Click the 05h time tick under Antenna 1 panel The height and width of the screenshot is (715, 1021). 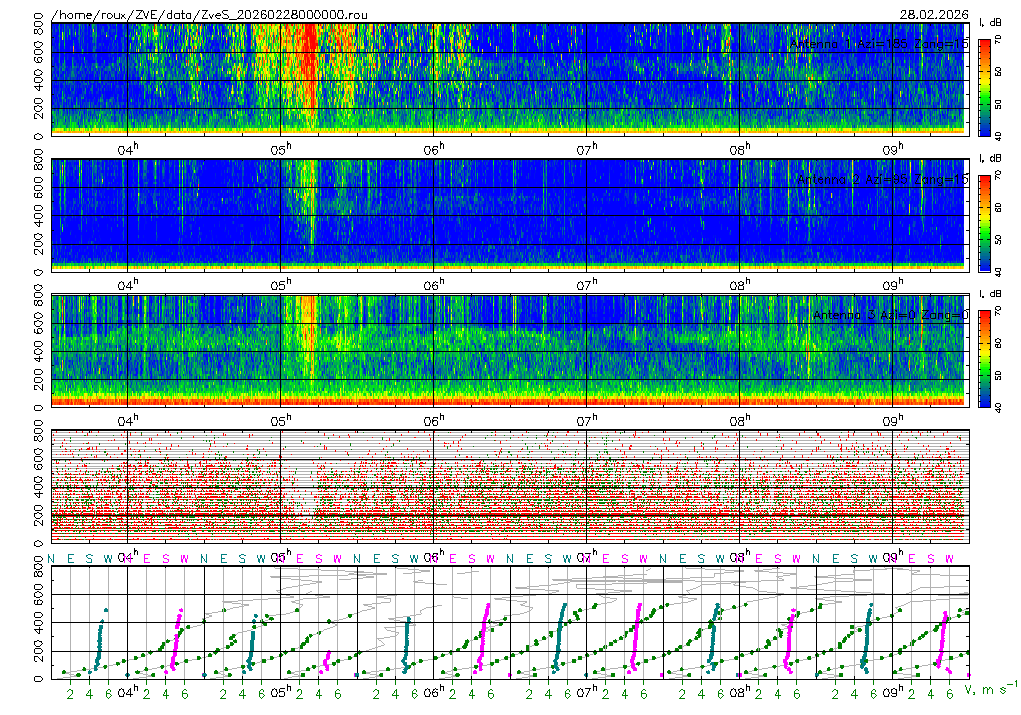[x=281, y=148]
